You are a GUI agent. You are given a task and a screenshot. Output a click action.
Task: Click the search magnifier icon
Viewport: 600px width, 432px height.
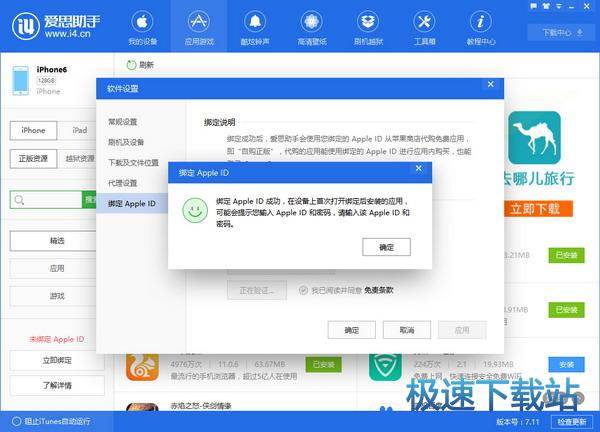19,200
